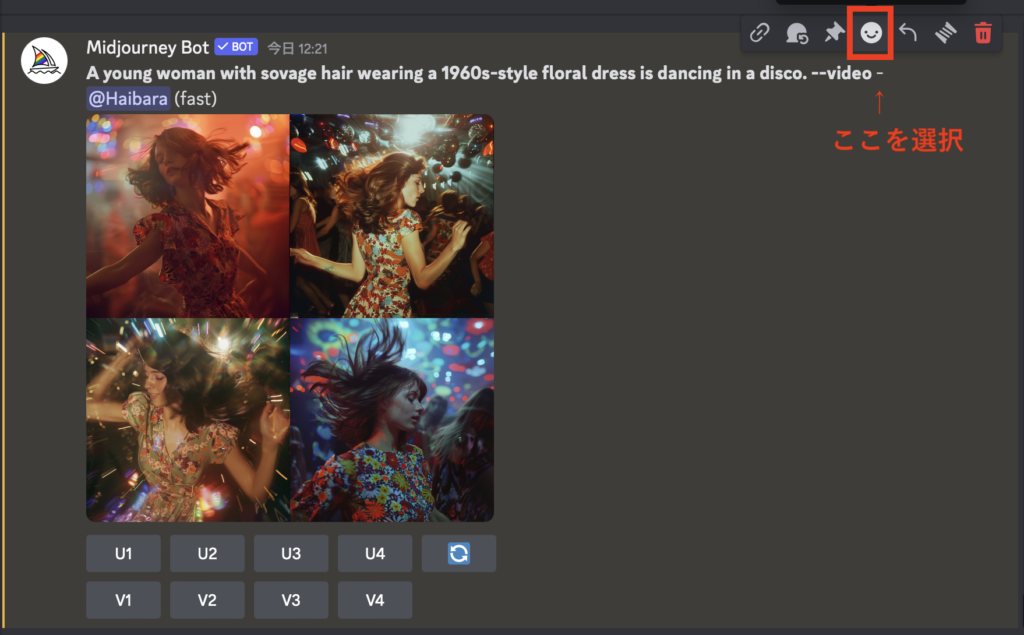Click the mark unread icon
Image resolution: width=1024 pixels, height=635 pixels.
point(797,33)
